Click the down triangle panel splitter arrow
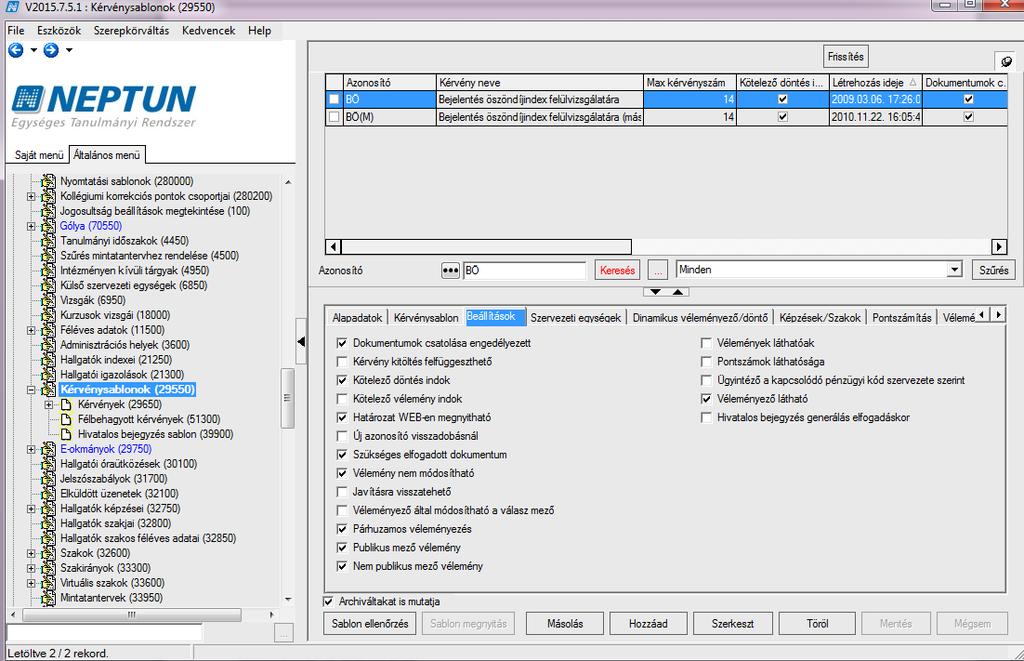 [x=656, y=292]
